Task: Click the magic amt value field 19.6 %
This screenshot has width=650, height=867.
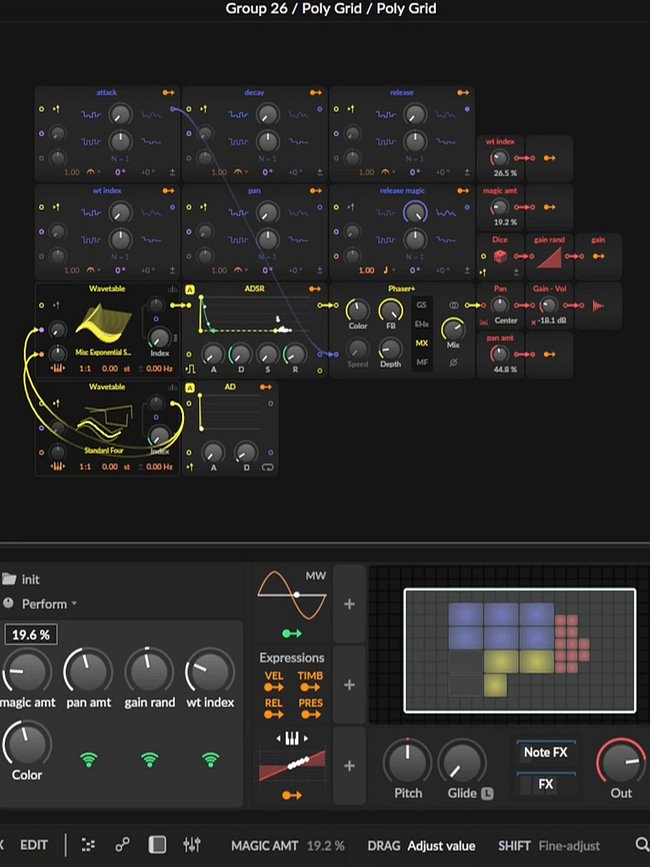Action: click(31, 634)
